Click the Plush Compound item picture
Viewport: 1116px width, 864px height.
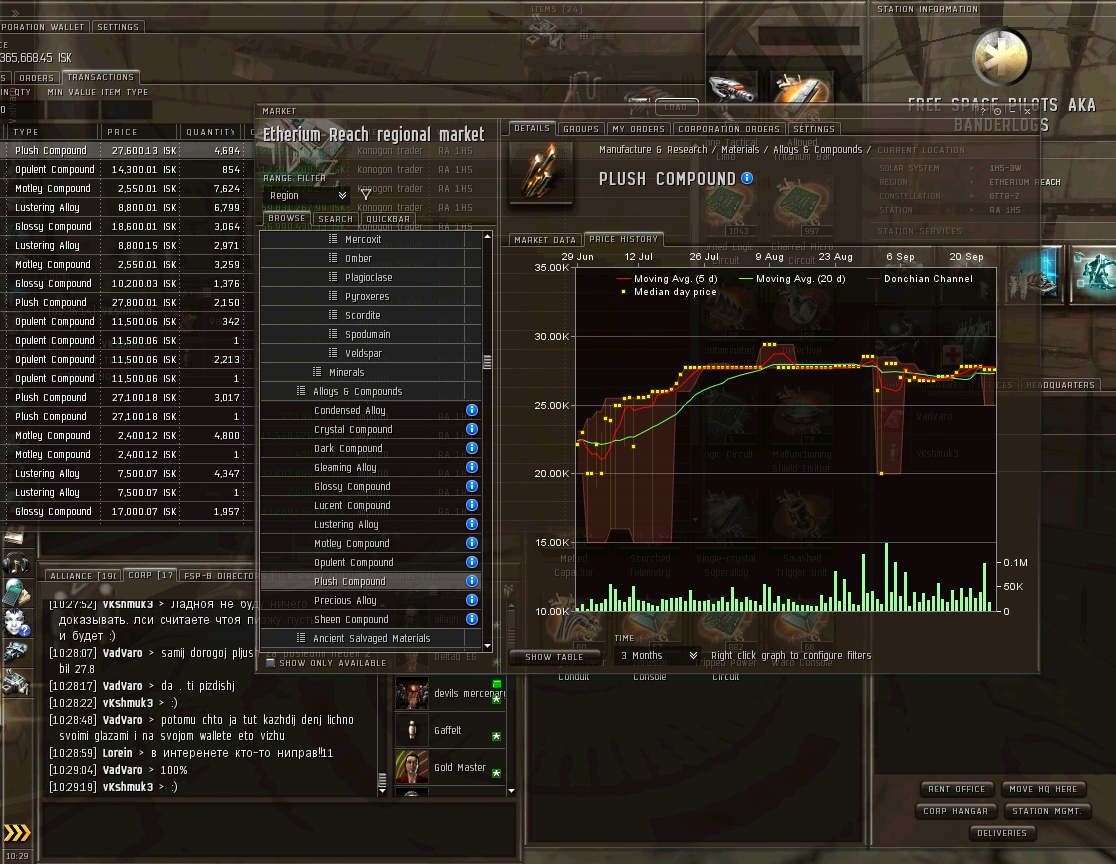point(541,173)
